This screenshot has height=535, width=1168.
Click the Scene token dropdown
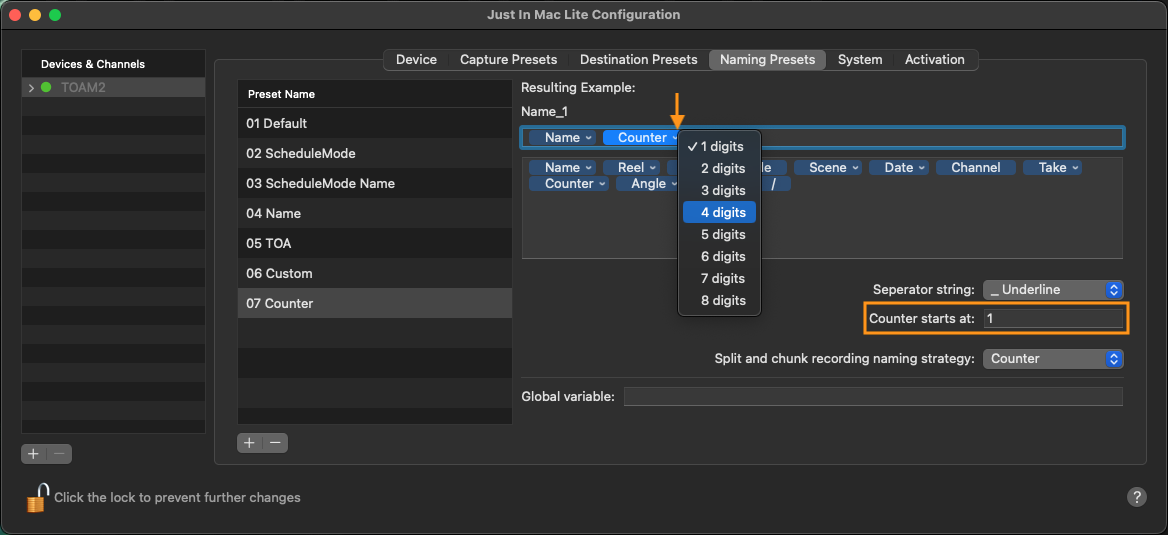click(x=828, y=168)
